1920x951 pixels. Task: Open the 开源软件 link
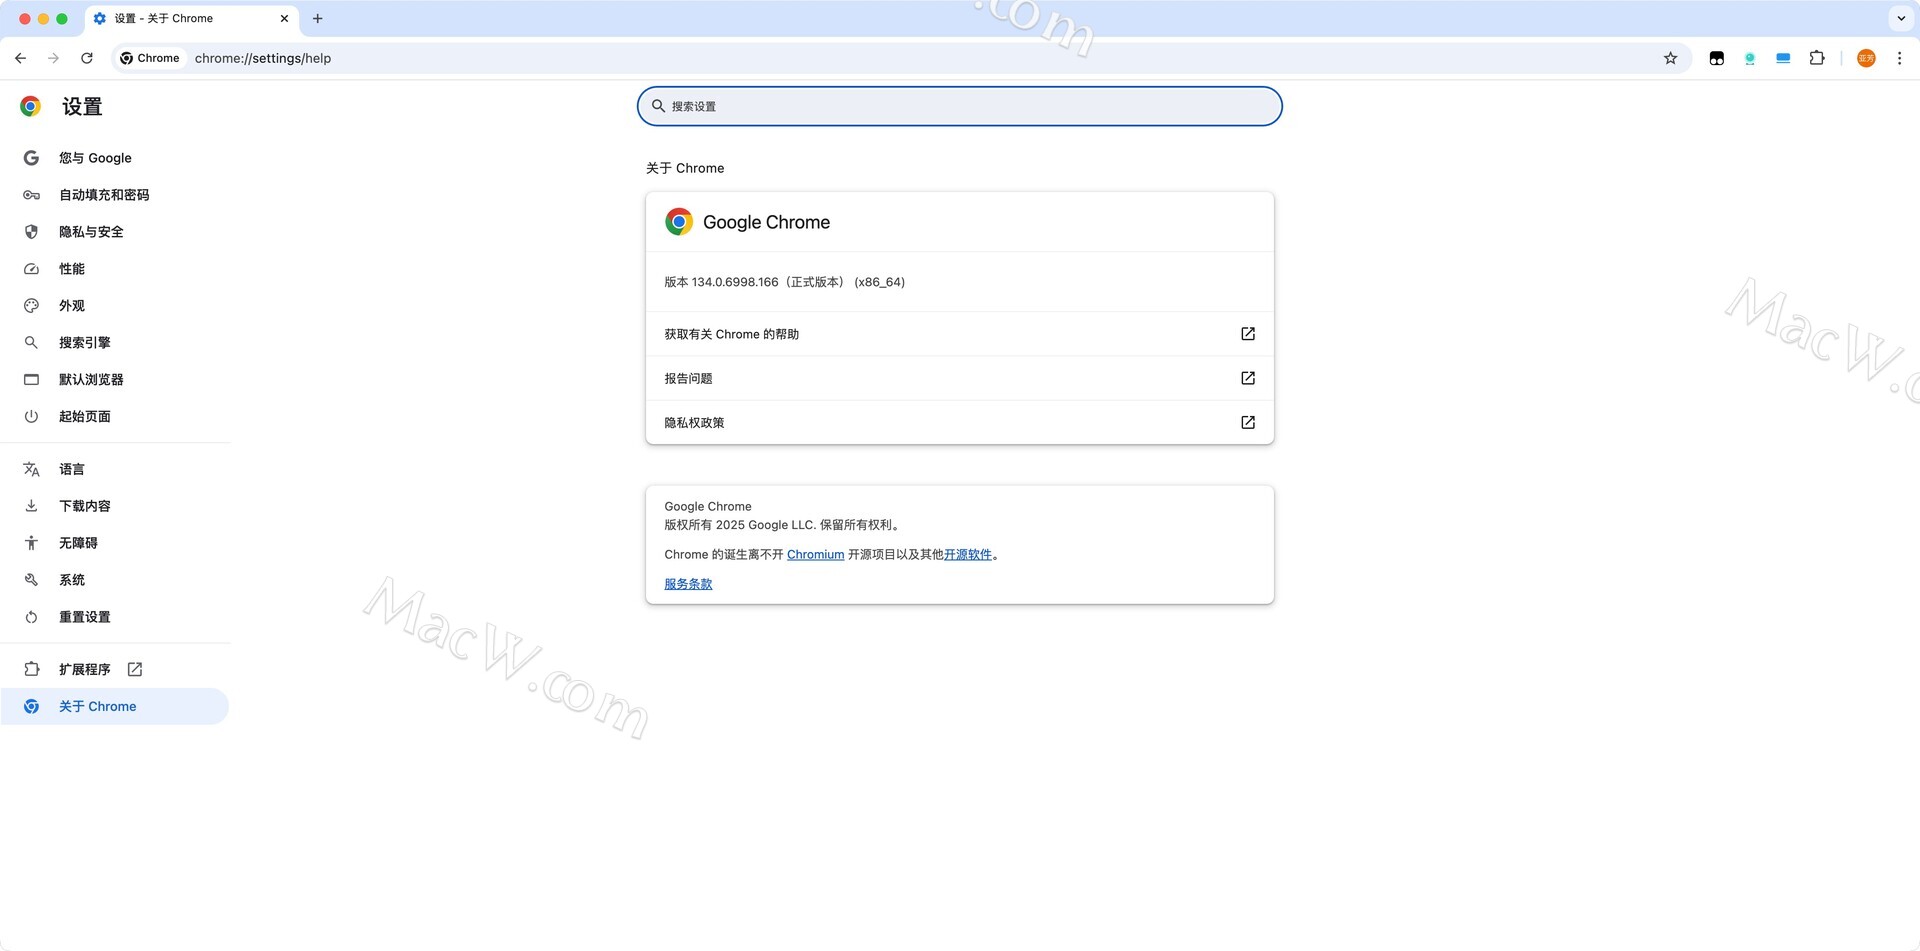pyautogui.click(x=968, y=554)
